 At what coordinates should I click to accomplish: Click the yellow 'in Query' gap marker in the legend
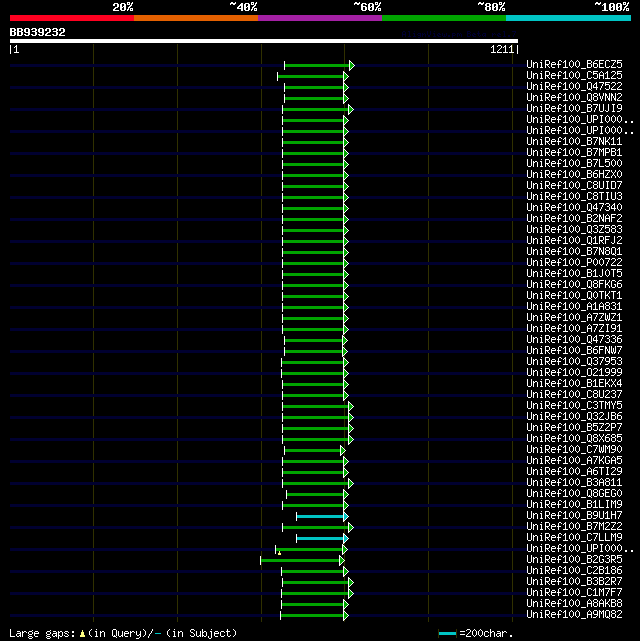point(83,634)
